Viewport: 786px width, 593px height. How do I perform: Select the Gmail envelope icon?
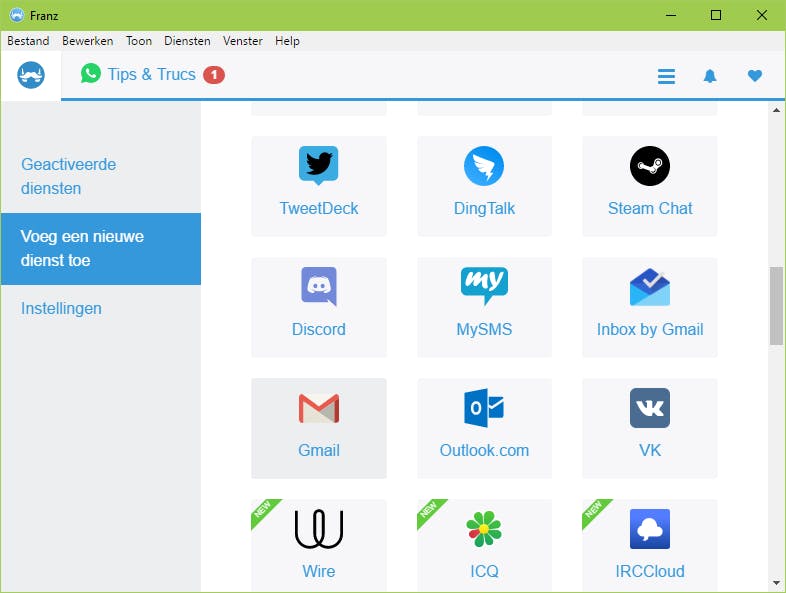tap(319, 408)
